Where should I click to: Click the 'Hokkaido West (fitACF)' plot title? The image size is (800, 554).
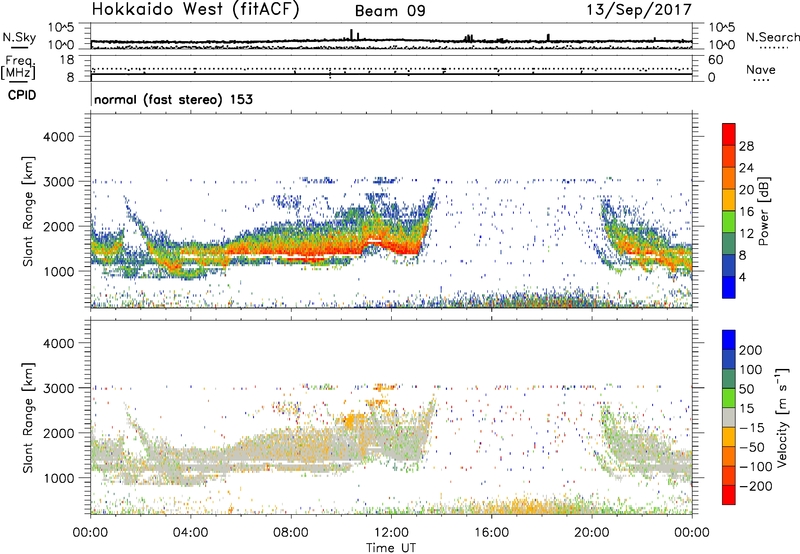pos(195,9)
